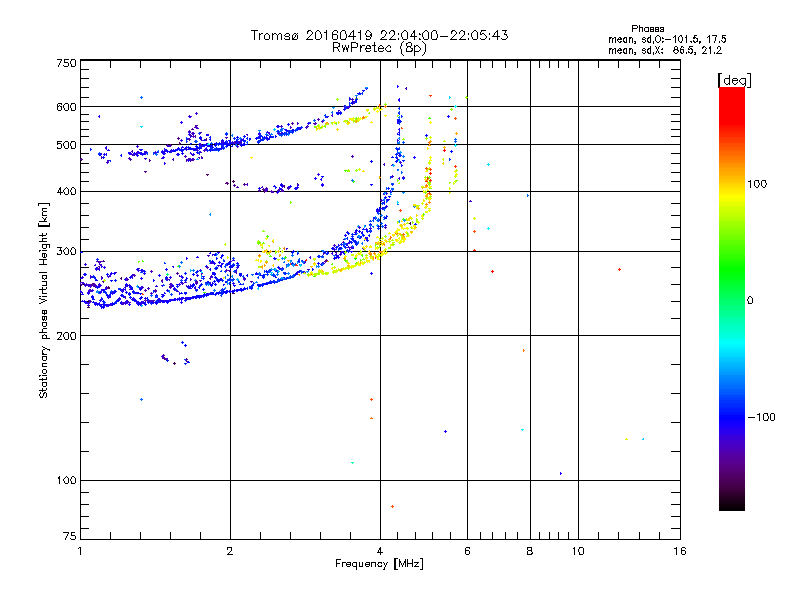800x600 pixels.
Task: Click x-axis tick label '6'
Action: (467, 551)
